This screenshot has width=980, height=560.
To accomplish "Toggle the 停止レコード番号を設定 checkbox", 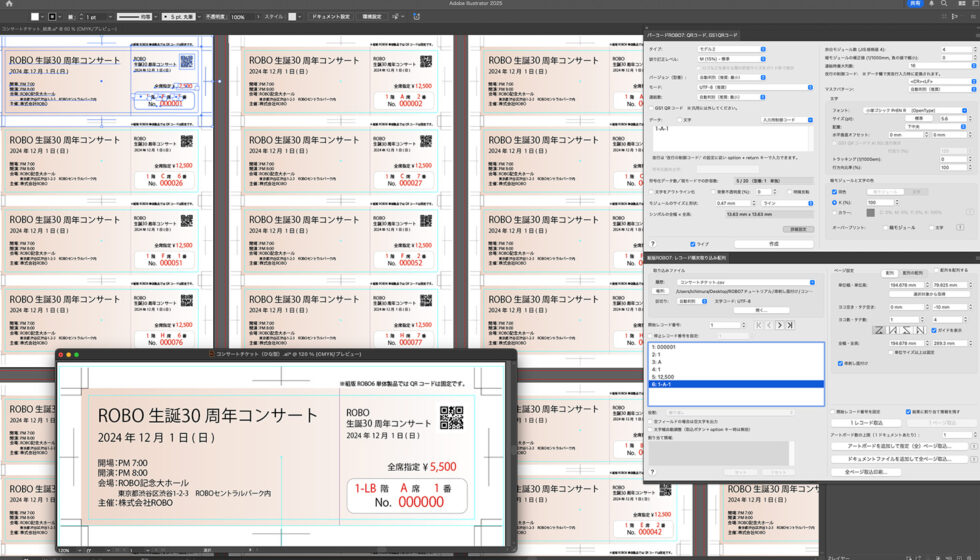I will pyautogui.click(x=651, y=336).
